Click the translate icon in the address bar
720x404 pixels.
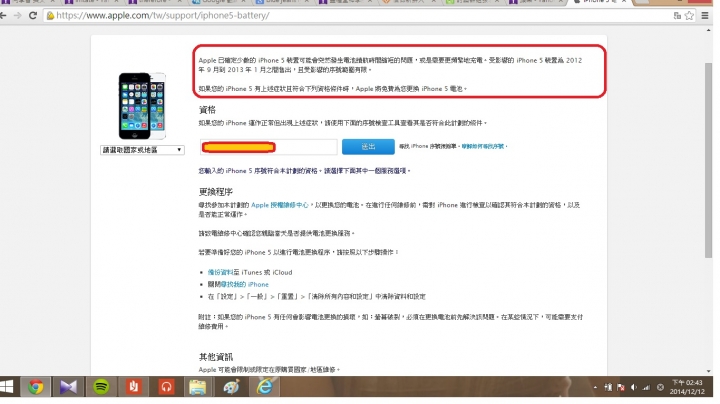(x=677, y=16)
